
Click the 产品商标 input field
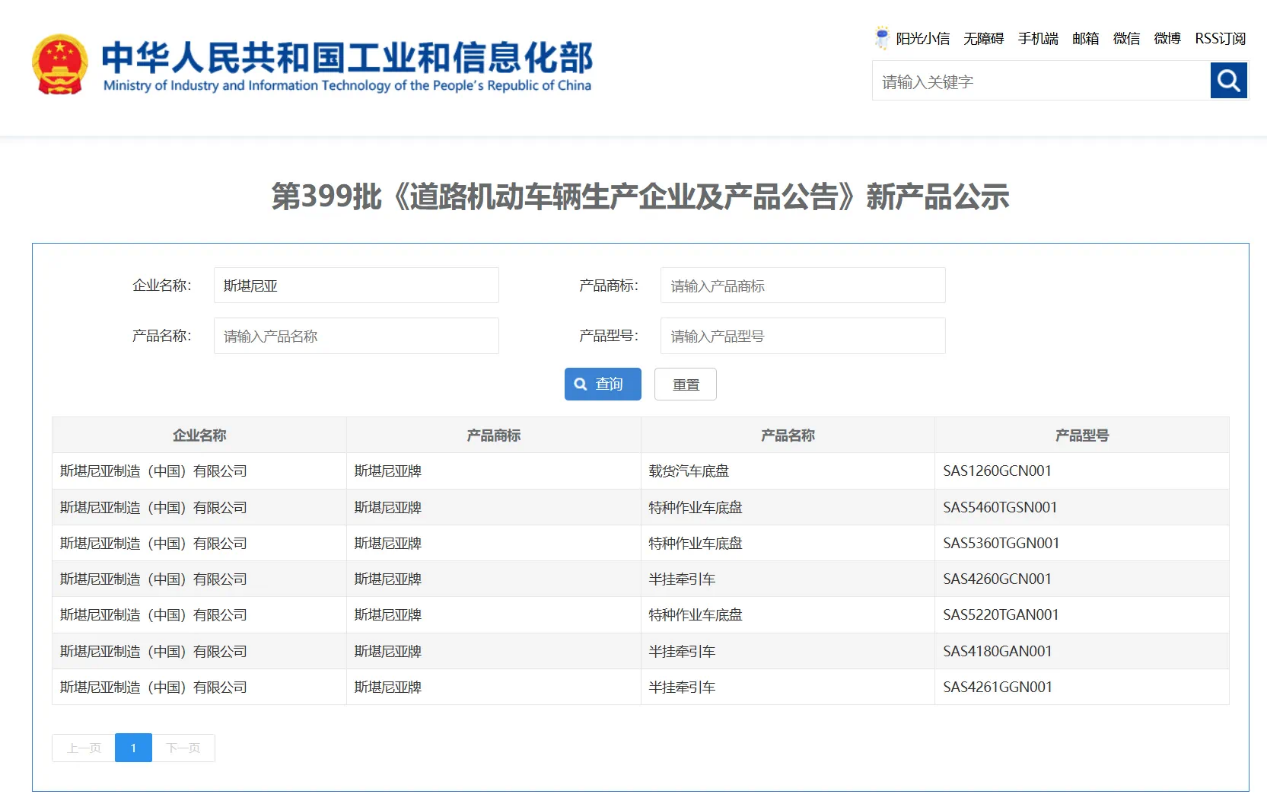(x=802, y=285)
